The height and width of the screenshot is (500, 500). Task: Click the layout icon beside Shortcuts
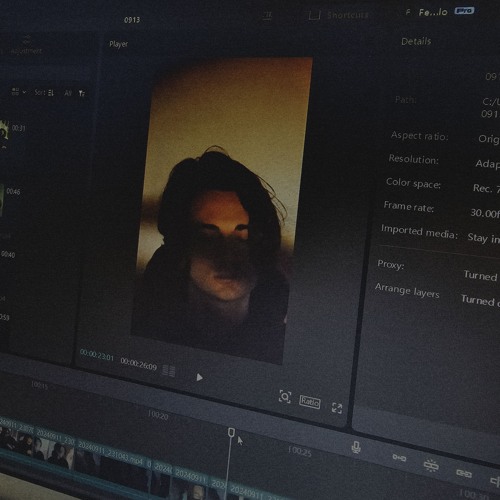pos(314,15)
